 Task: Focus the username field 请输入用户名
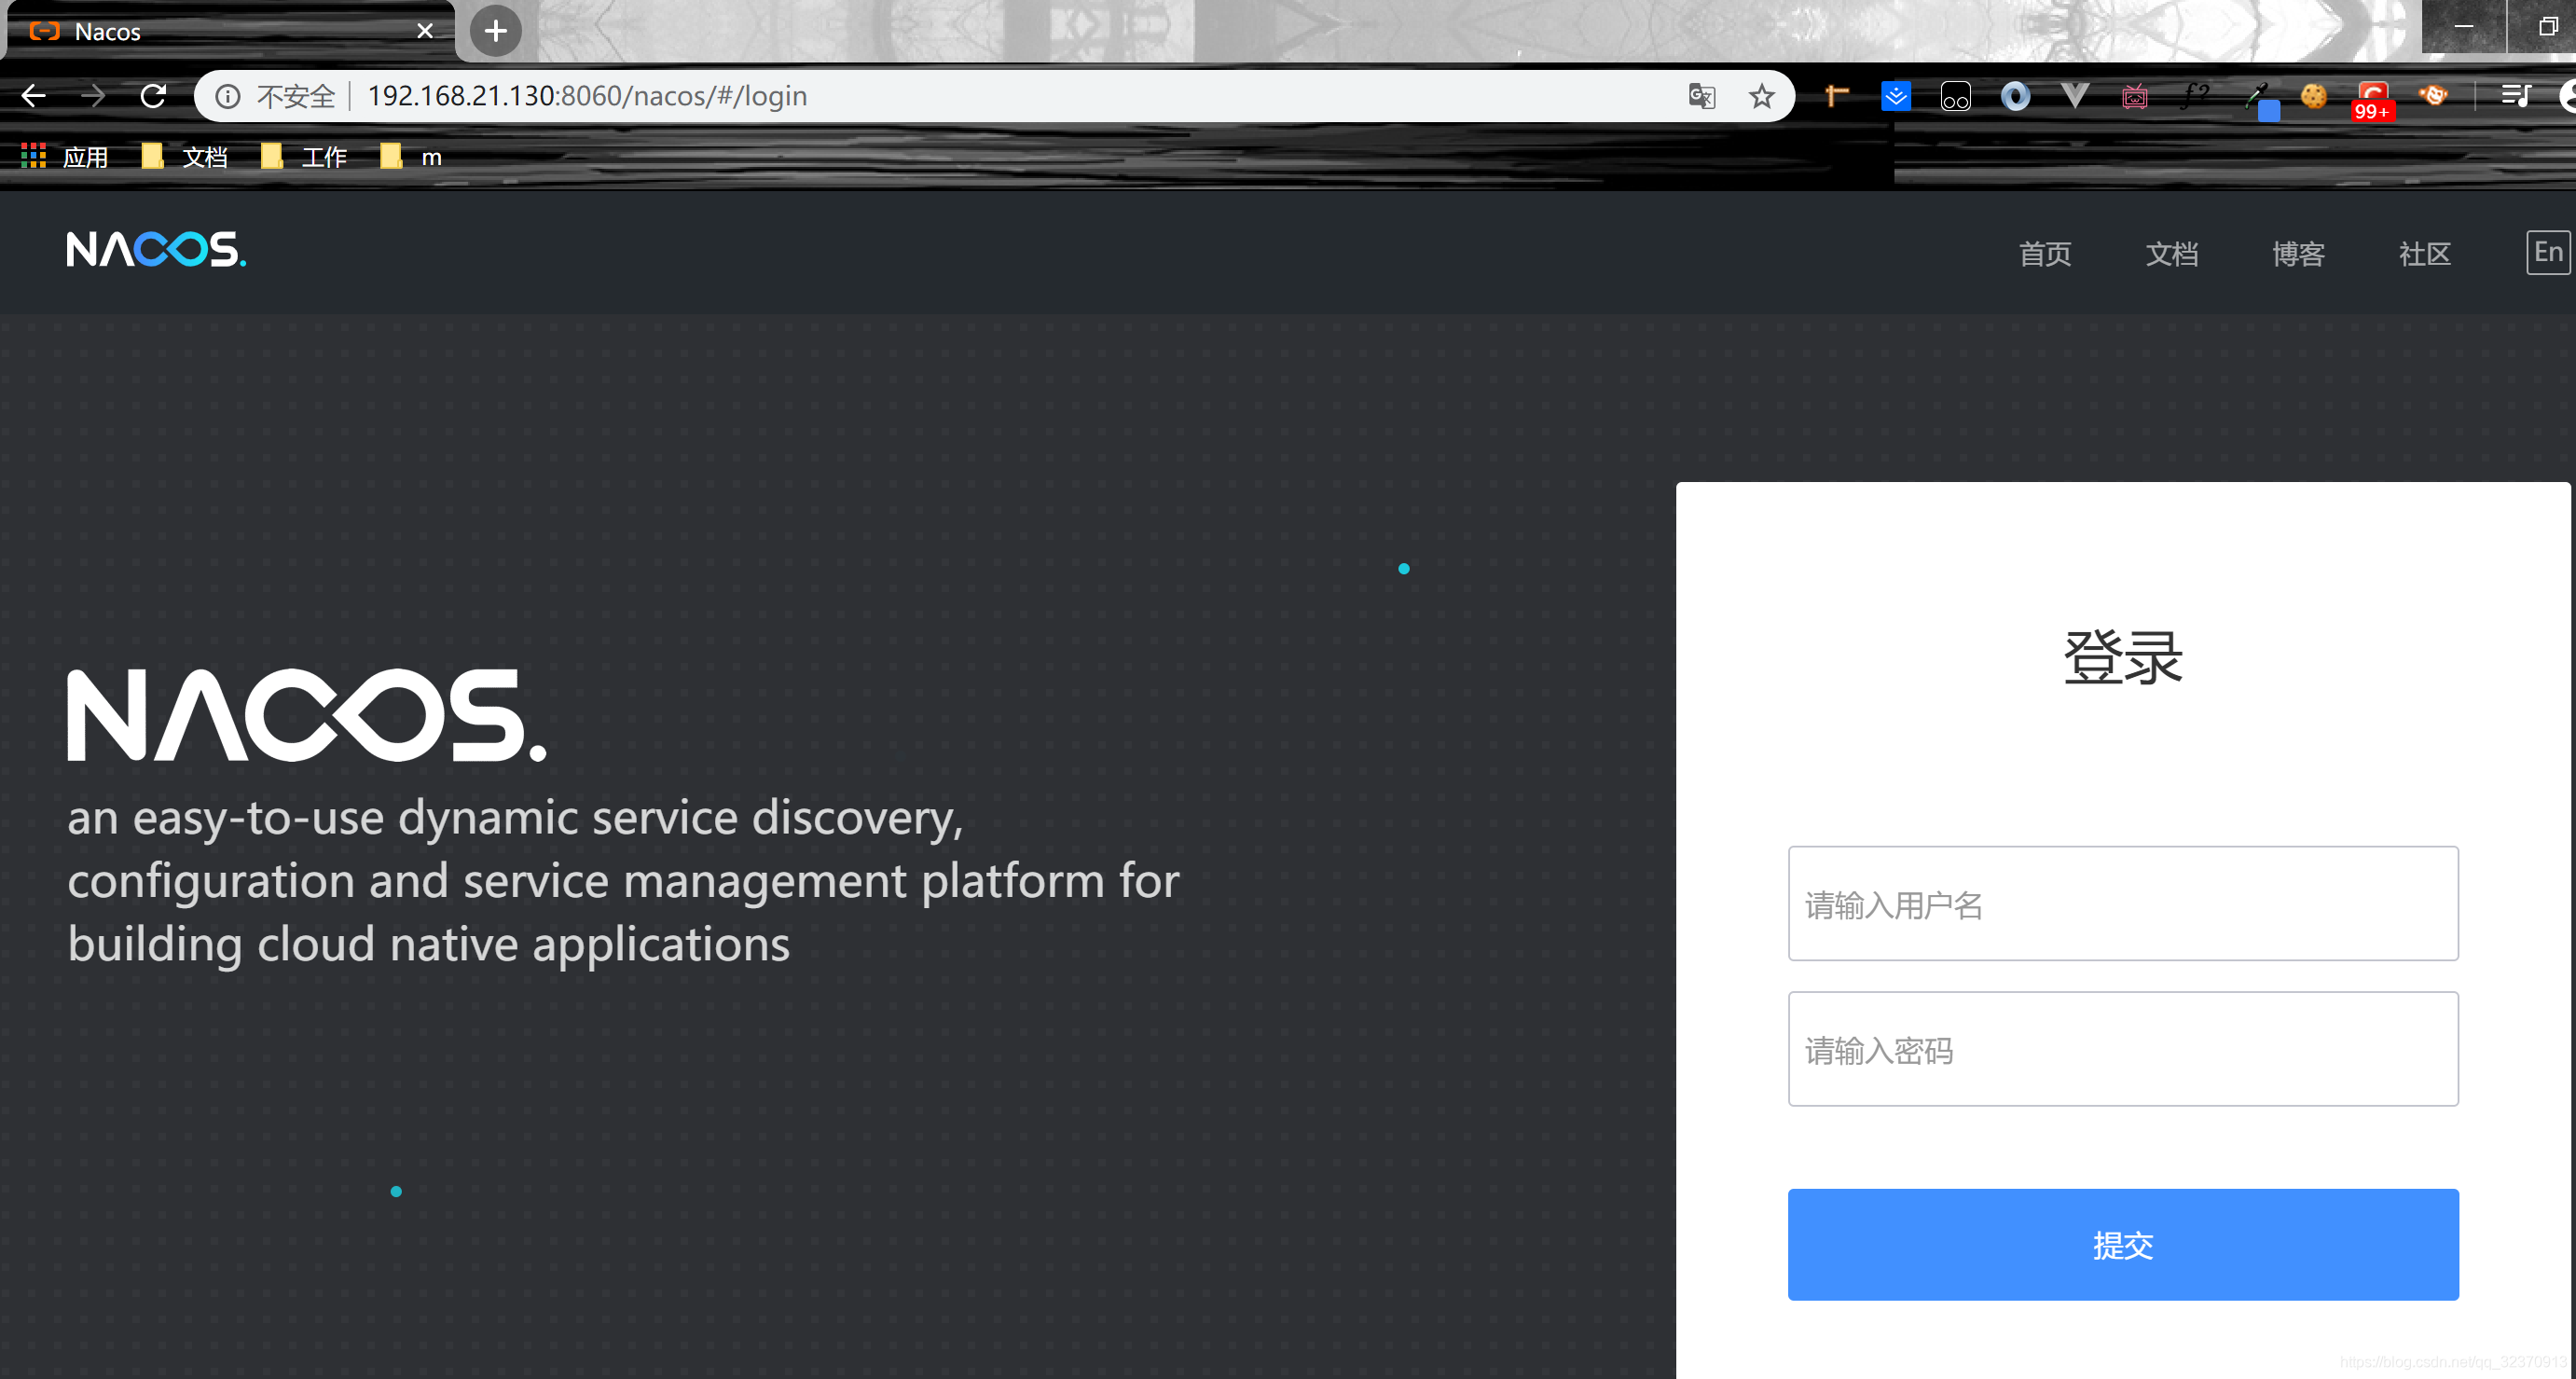(2123, 903)
